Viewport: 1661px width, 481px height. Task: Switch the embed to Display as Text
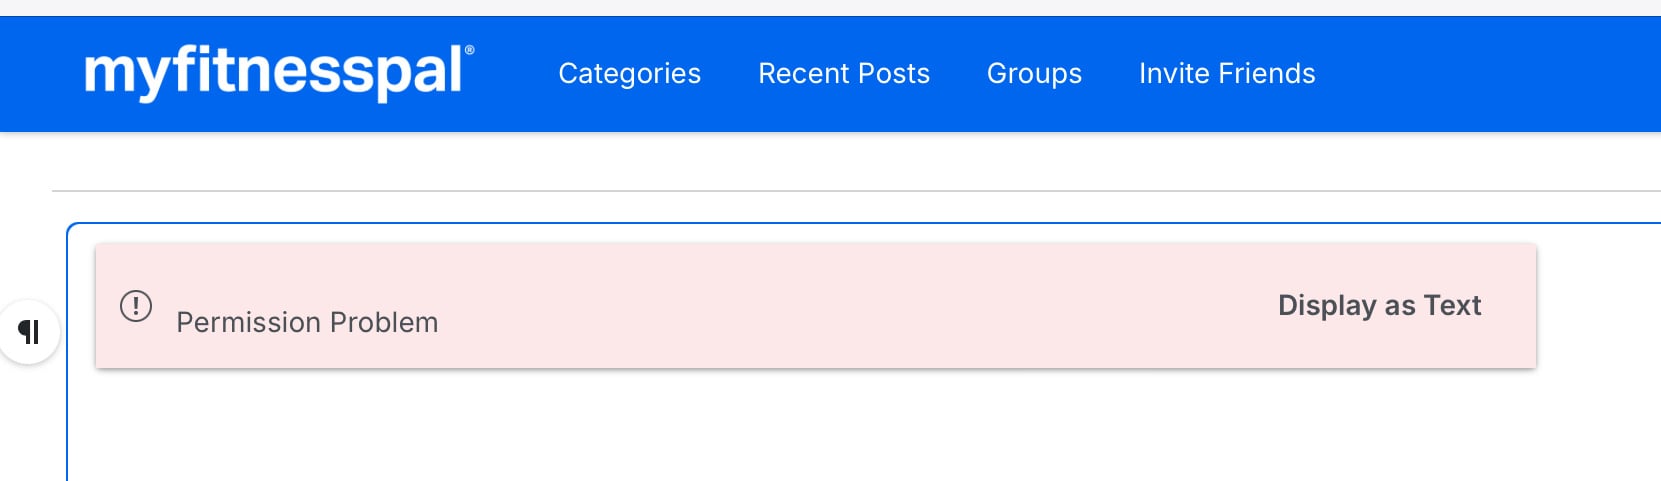[x=1380, y=305]
